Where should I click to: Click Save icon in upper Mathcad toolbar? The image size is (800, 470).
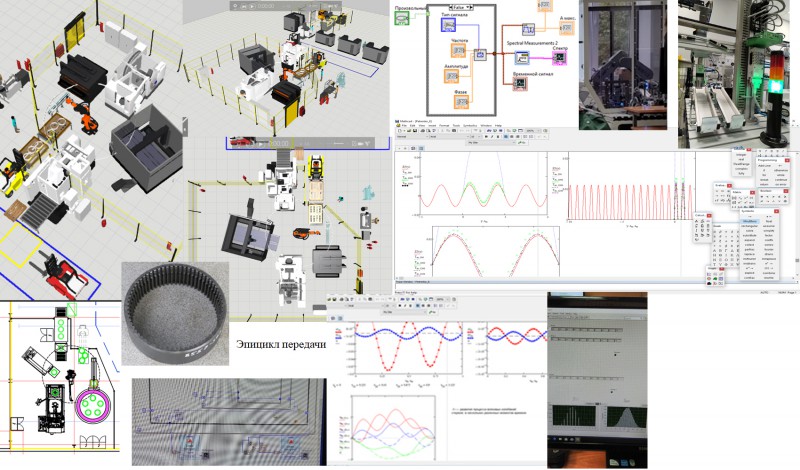tap(415, 131)
